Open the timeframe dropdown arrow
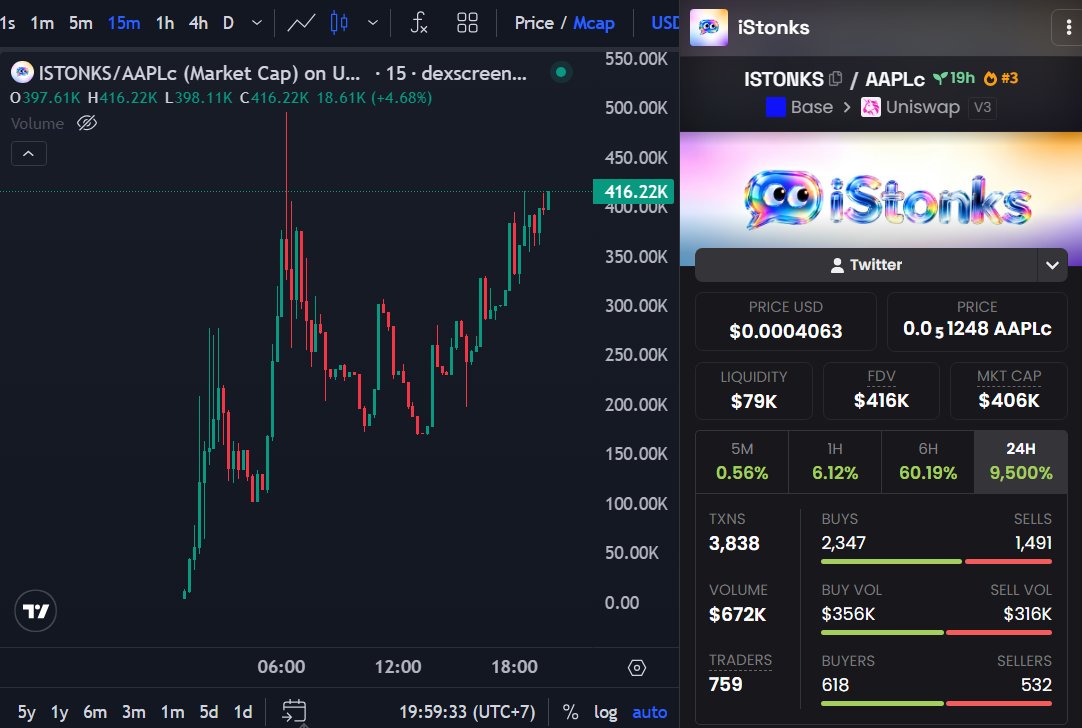 257,23
